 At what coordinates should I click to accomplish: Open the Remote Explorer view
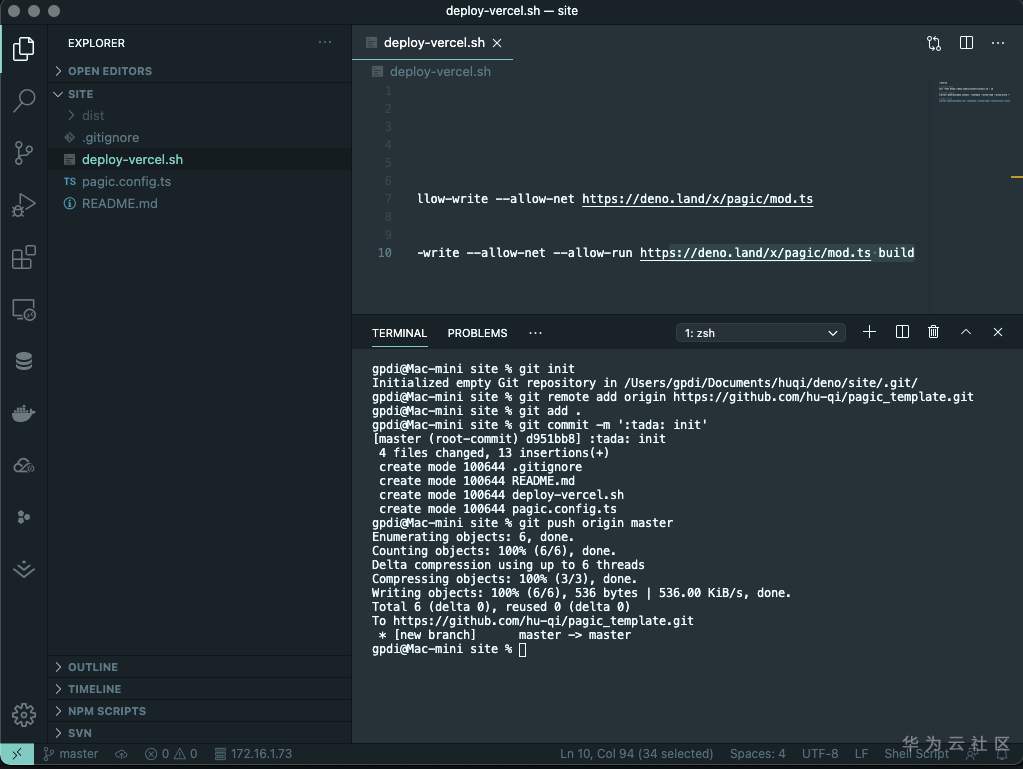(x=23, y=309)
